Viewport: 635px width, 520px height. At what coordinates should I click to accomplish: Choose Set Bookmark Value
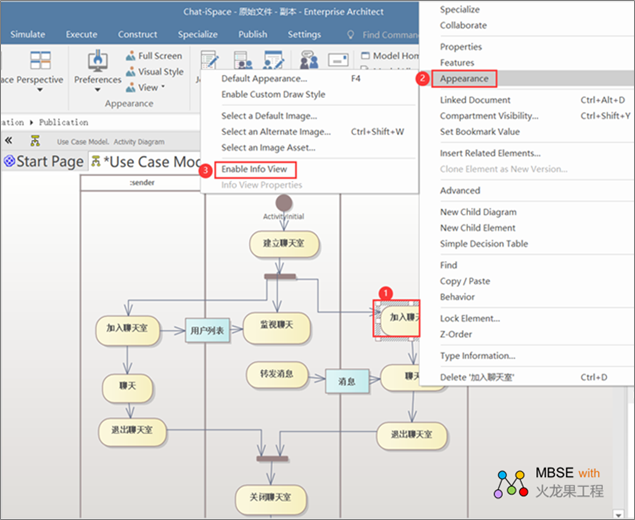tap(480, 132)
